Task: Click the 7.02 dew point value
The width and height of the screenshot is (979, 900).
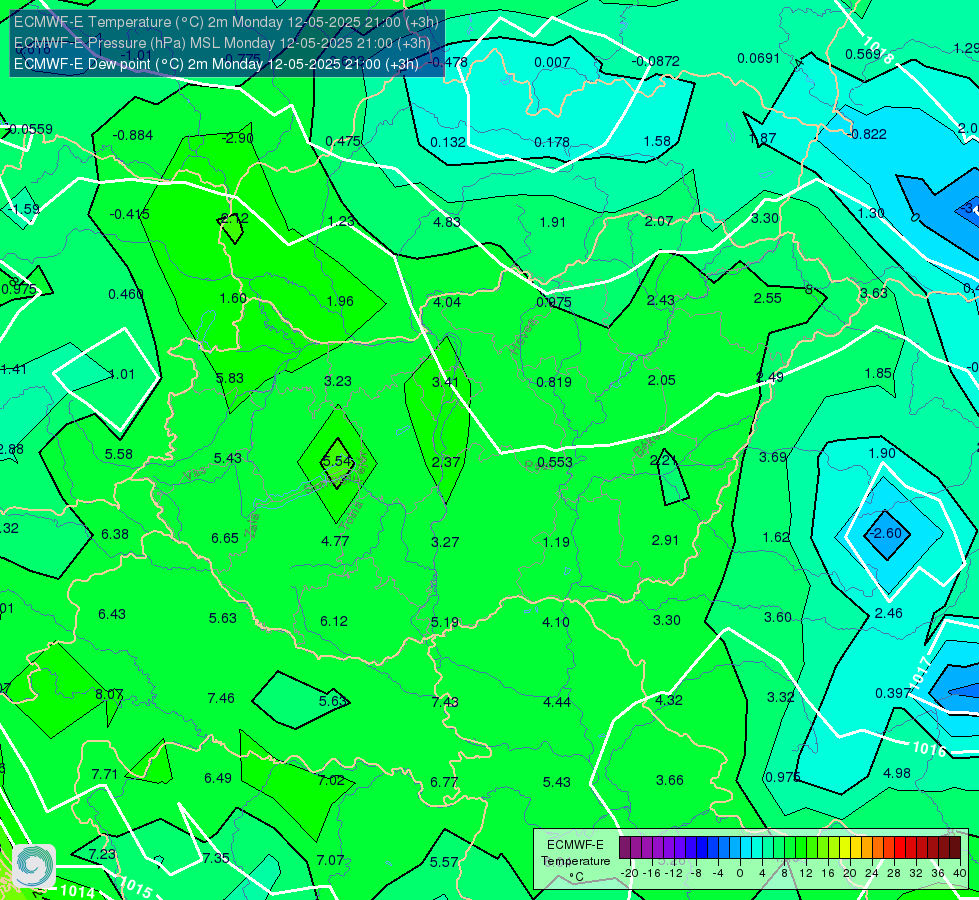Action: [x=331, y=781]
